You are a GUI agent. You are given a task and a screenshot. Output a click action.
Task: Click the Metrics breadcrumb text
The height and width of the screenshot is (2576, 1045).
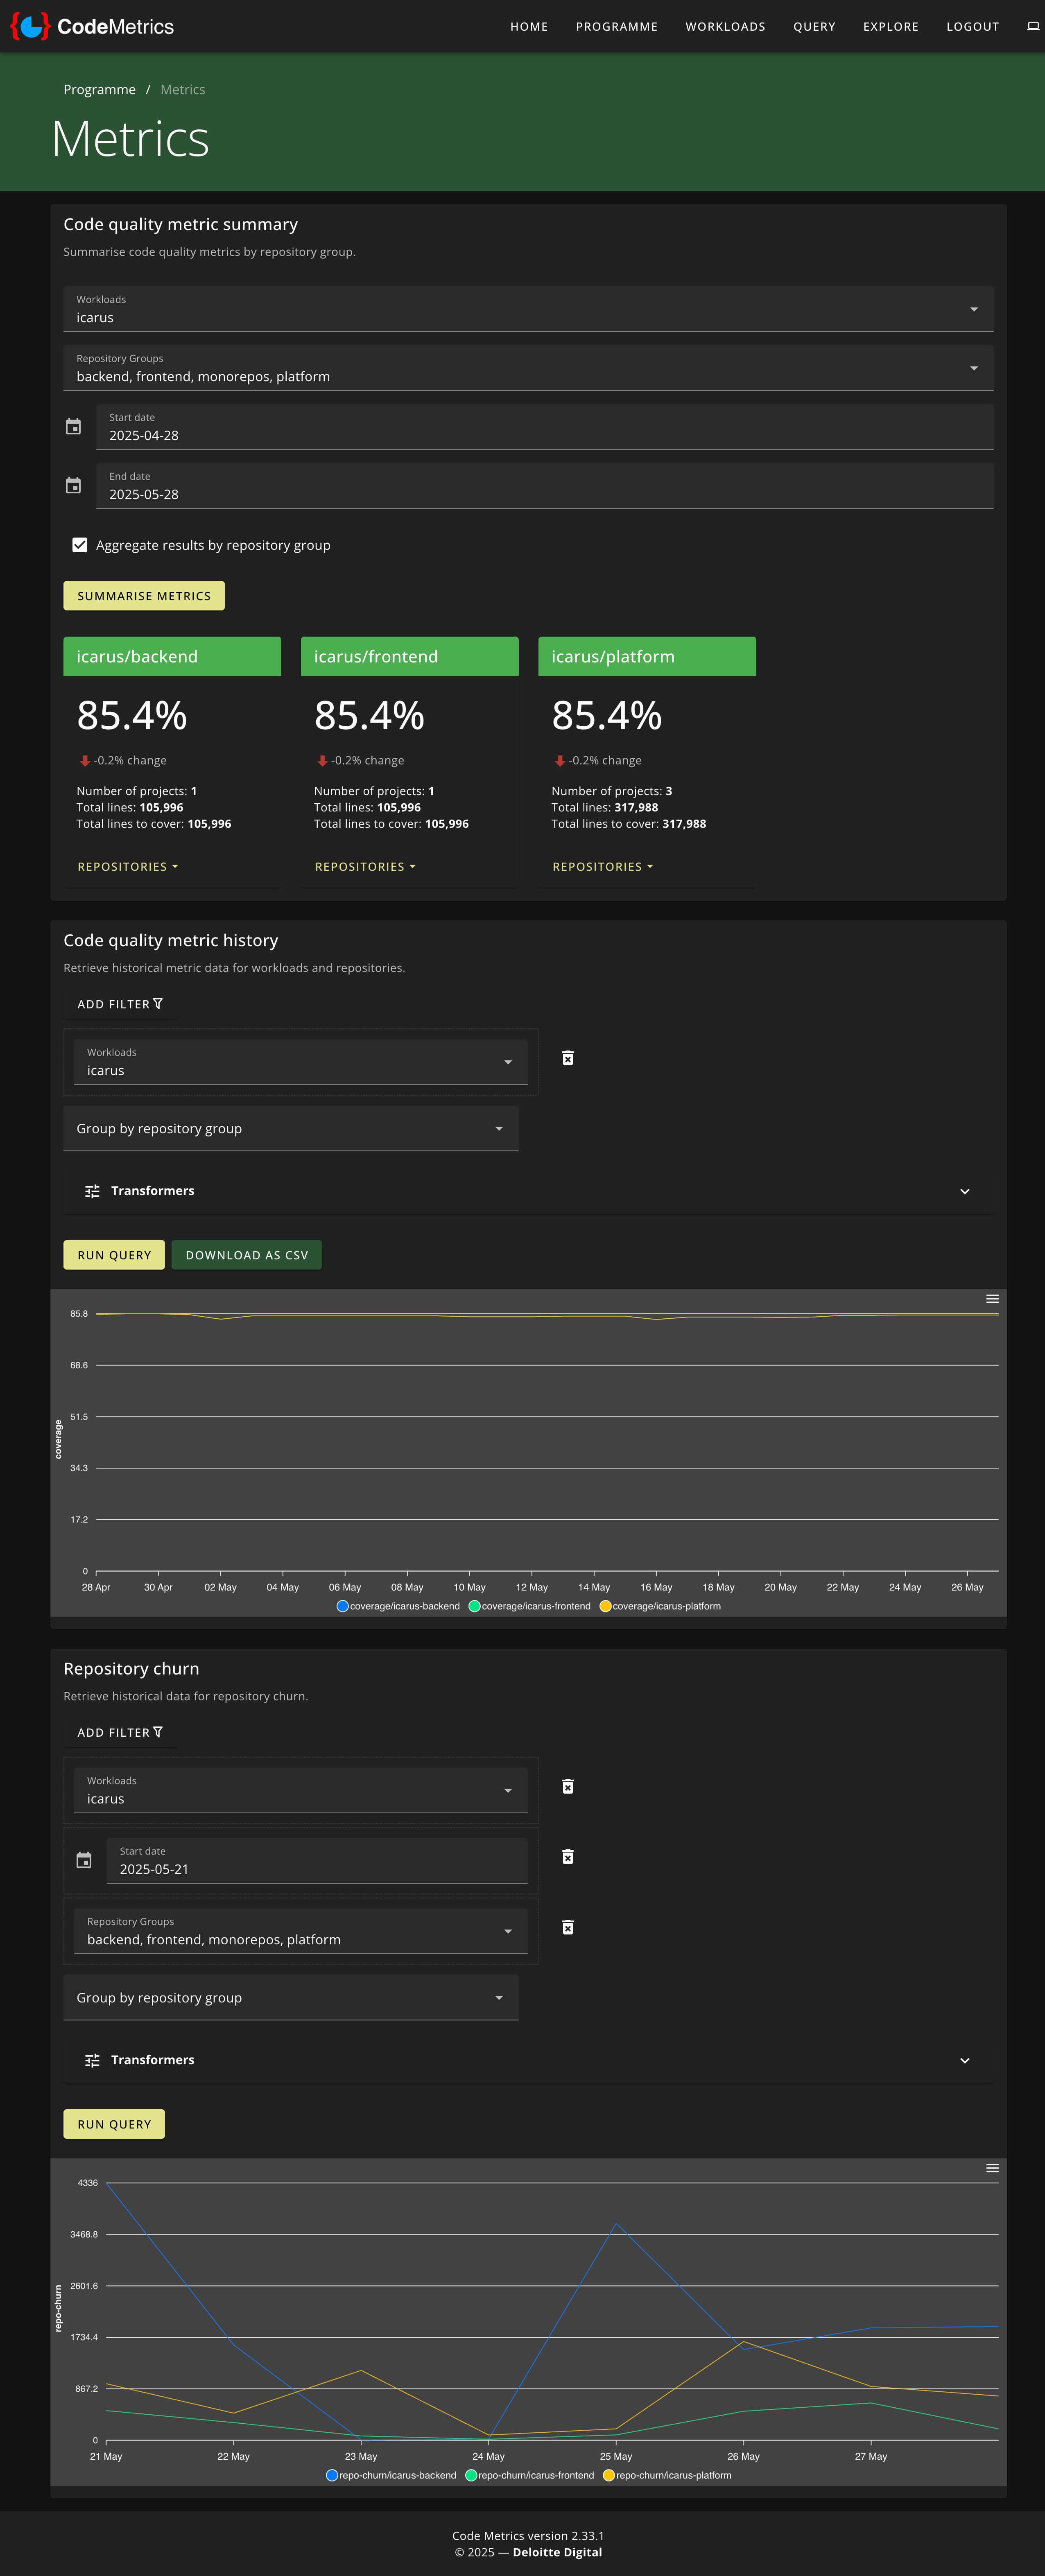183,90
